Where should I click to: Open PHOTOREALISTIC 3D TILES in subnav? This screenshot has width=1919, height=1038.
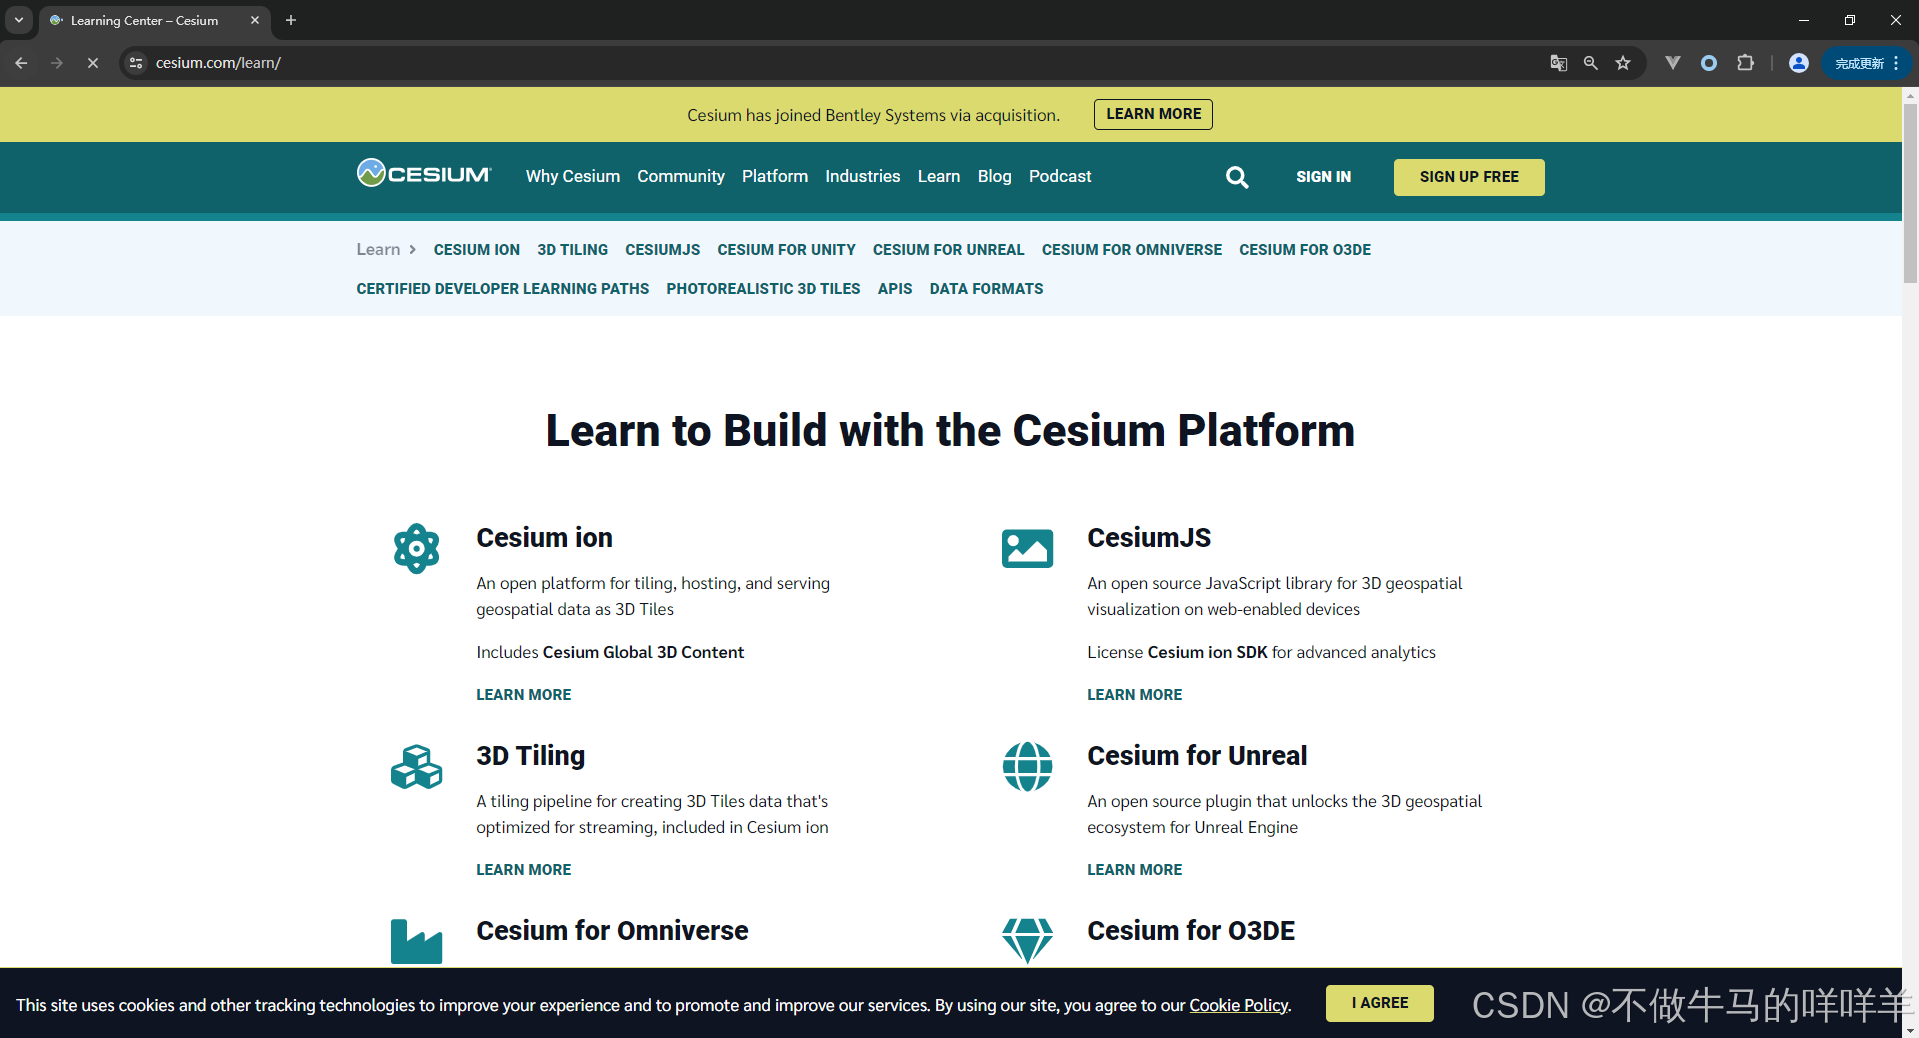click(763, 289)
